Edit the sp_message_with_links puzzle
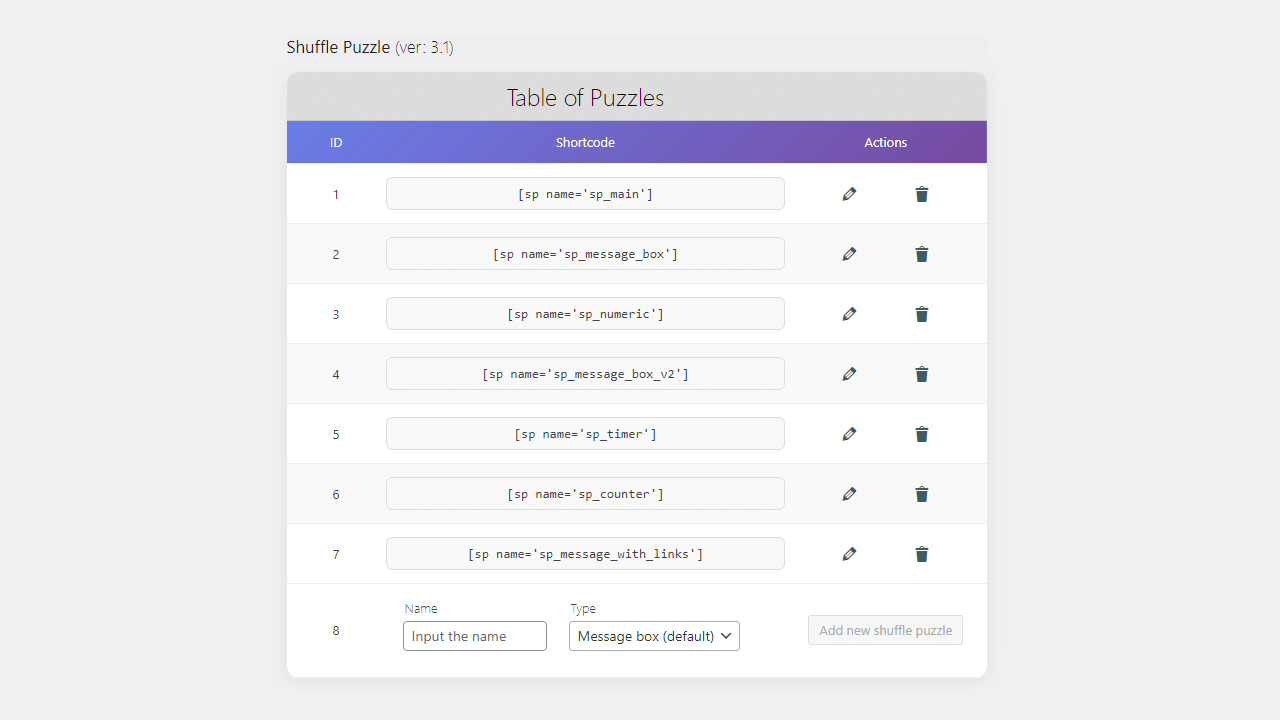Image resolution: width=1280 pixels, height=720 pixels. pos(849,554)
